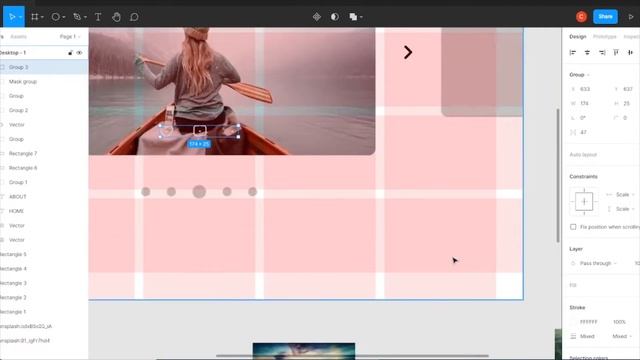Image resolution: width=640 pixels, height=360 pixels.
Task: Select the Ellipse shape tool
Action: pos(56,17)
